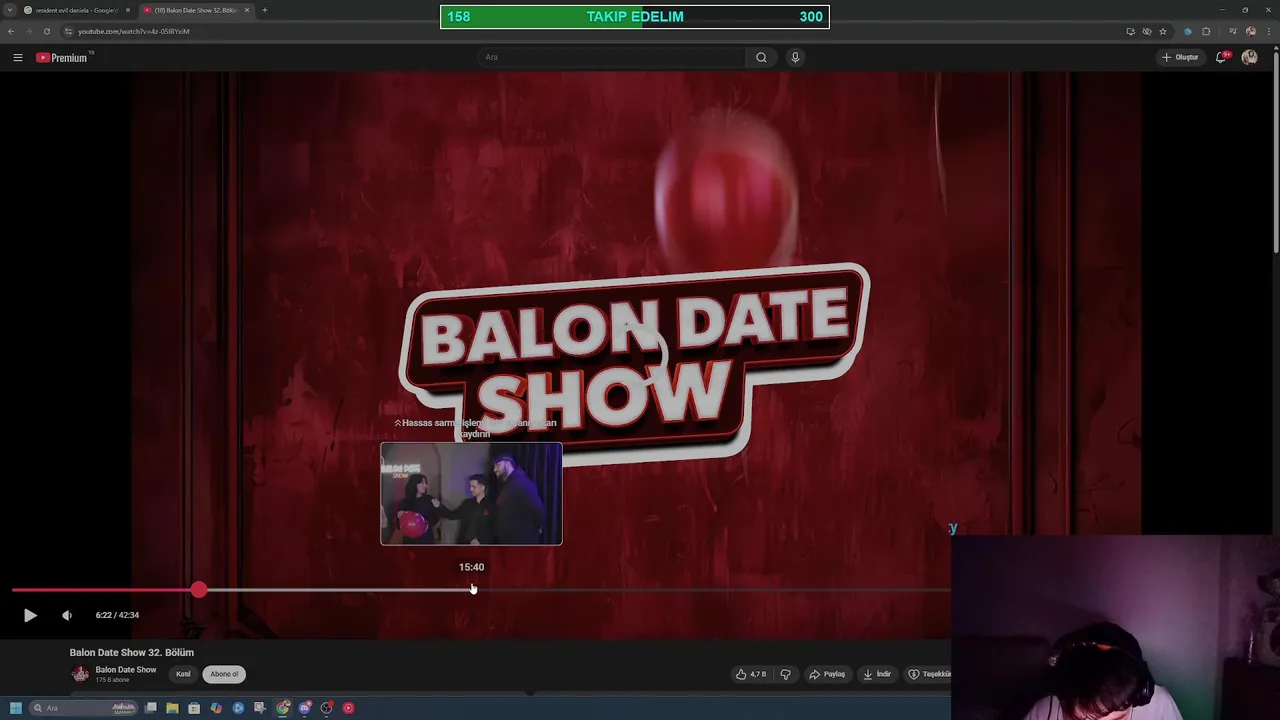Open Discord from the taskbar
The image size is (1280, 720).
pyautogui.click(x=305, y=708)
